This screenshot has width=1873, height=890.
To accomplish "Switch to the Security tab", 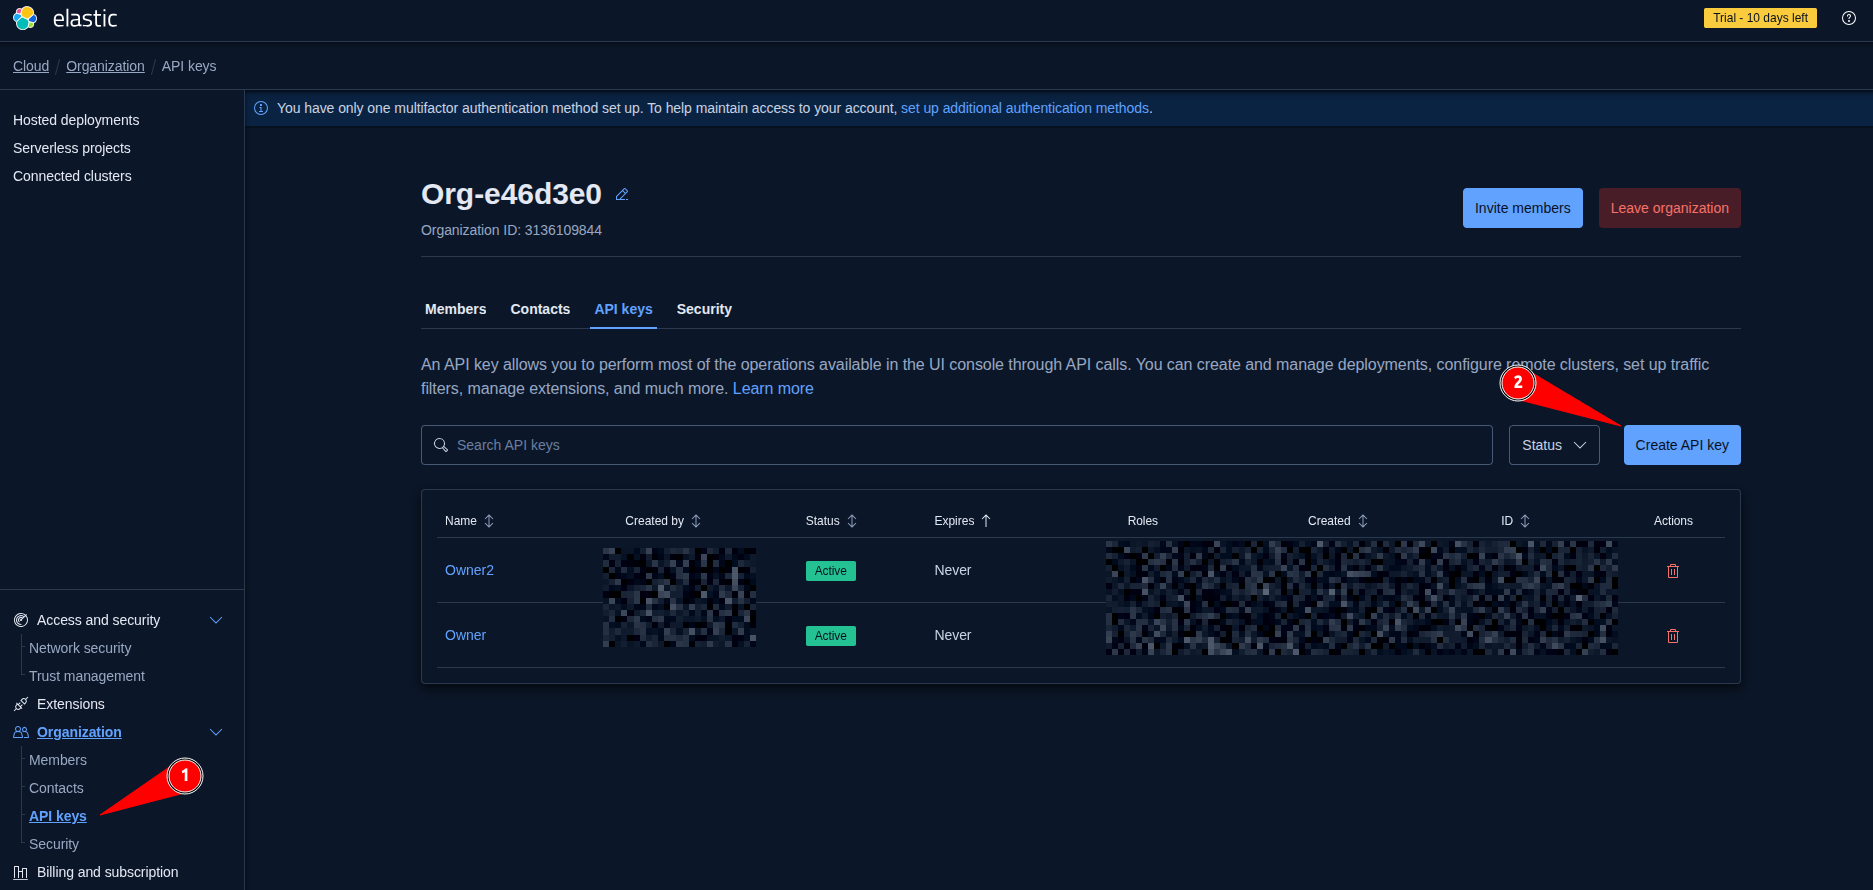I will coord(704,309).
